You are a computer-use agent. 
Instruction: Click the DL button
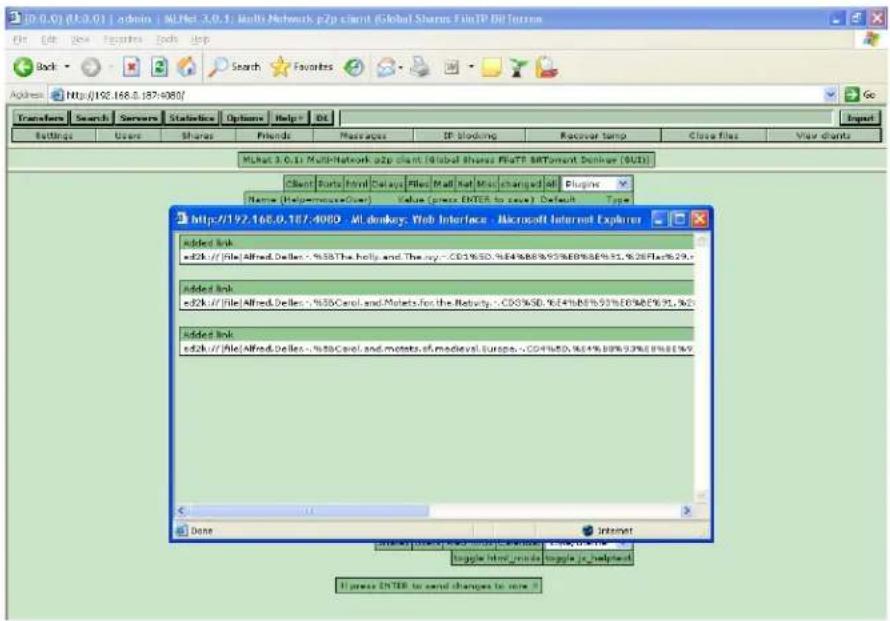coord(322,118)
